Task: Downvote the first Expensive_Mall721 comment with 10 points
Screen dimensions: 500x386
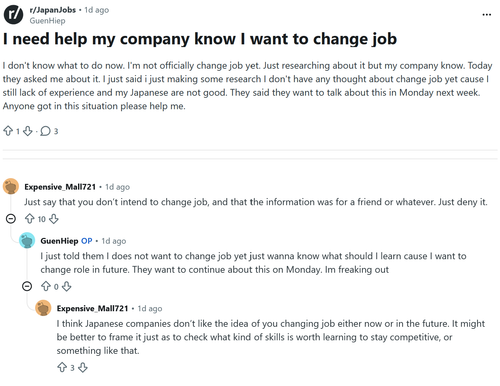Action: point(54,219)
